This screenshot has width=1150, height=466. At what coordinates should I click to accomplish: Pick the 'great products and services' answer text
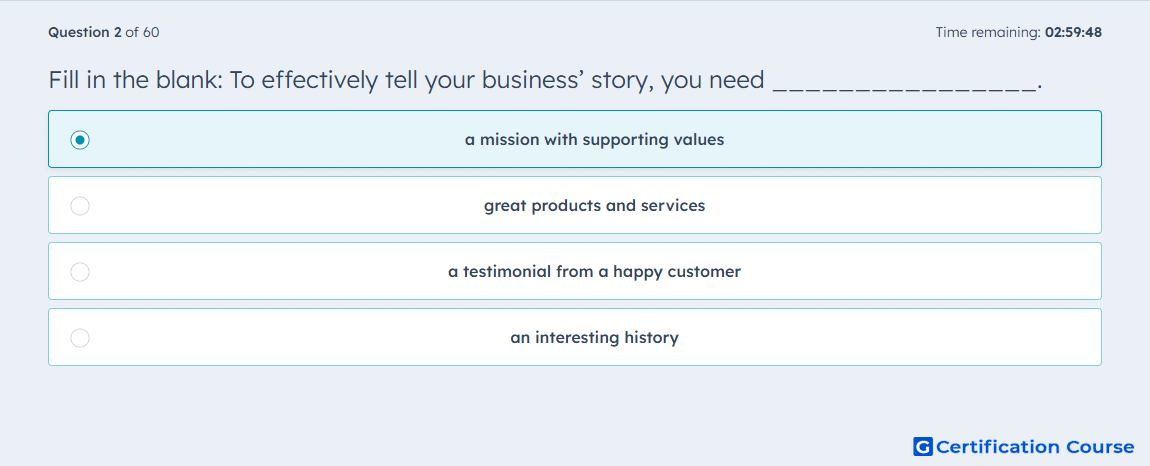tap(594, 206)
